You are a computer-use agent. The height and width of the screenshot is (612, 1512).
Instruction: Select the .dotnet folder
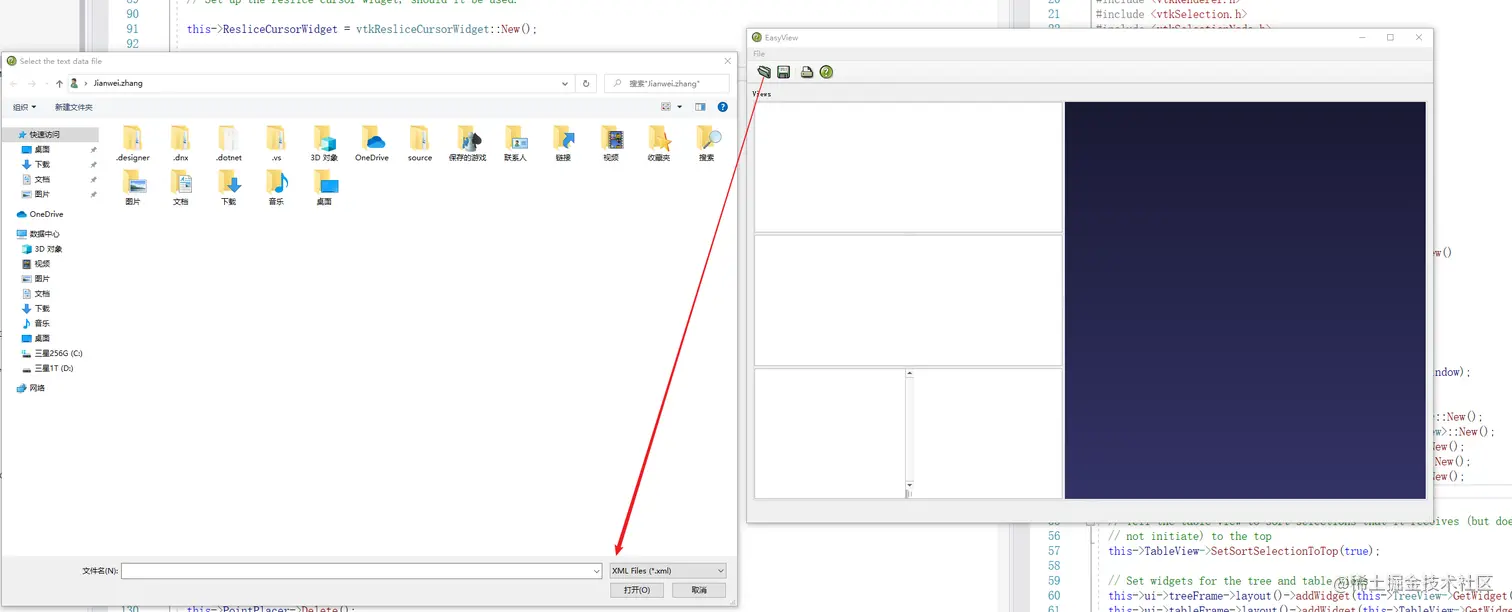click(229, 144)
